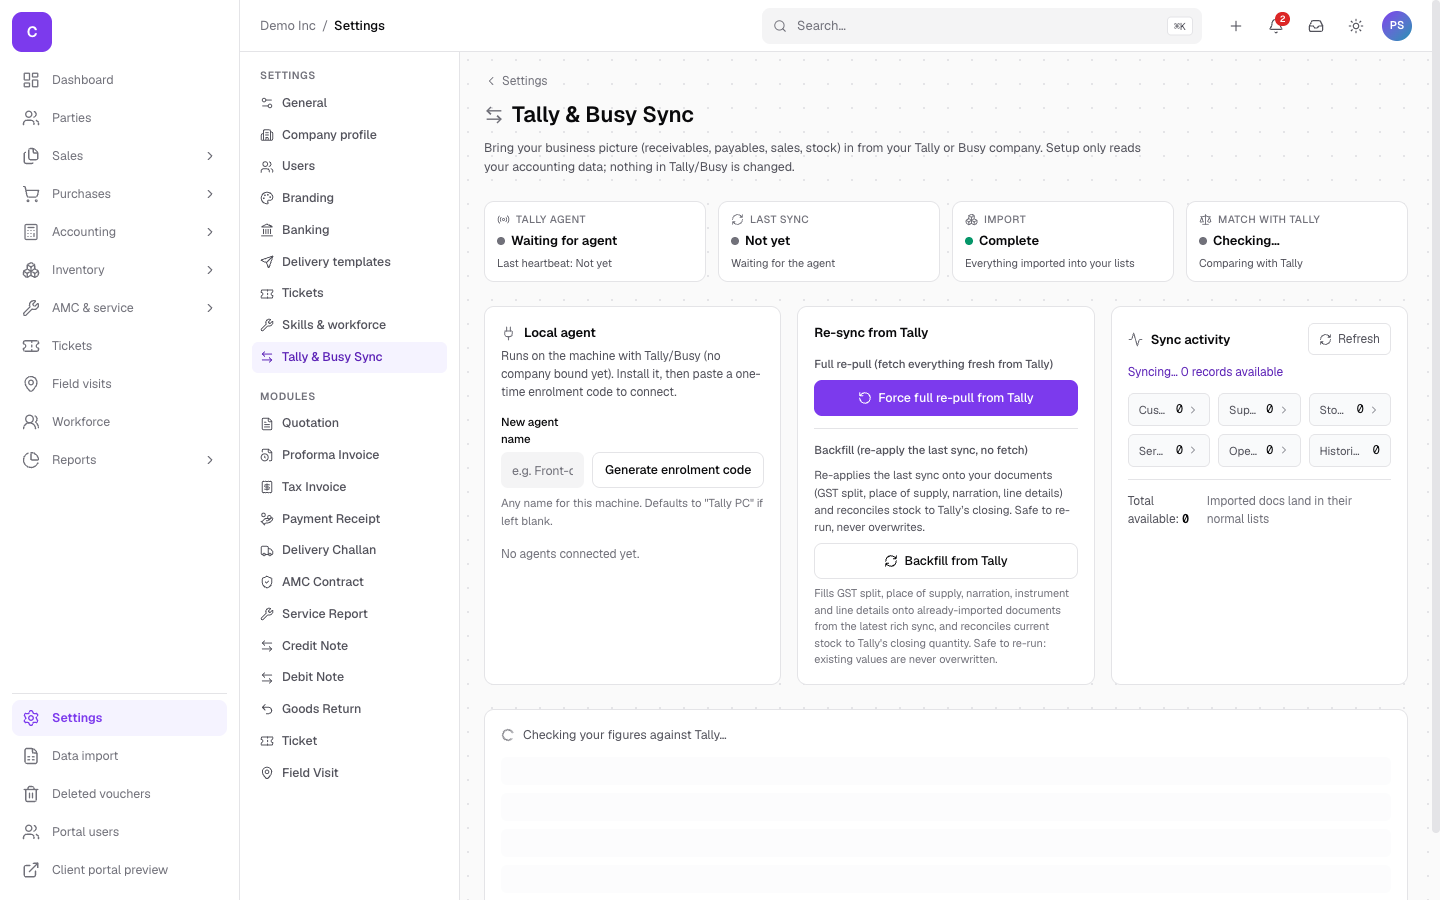Open the Debit Note module settings

coord(349,677)
